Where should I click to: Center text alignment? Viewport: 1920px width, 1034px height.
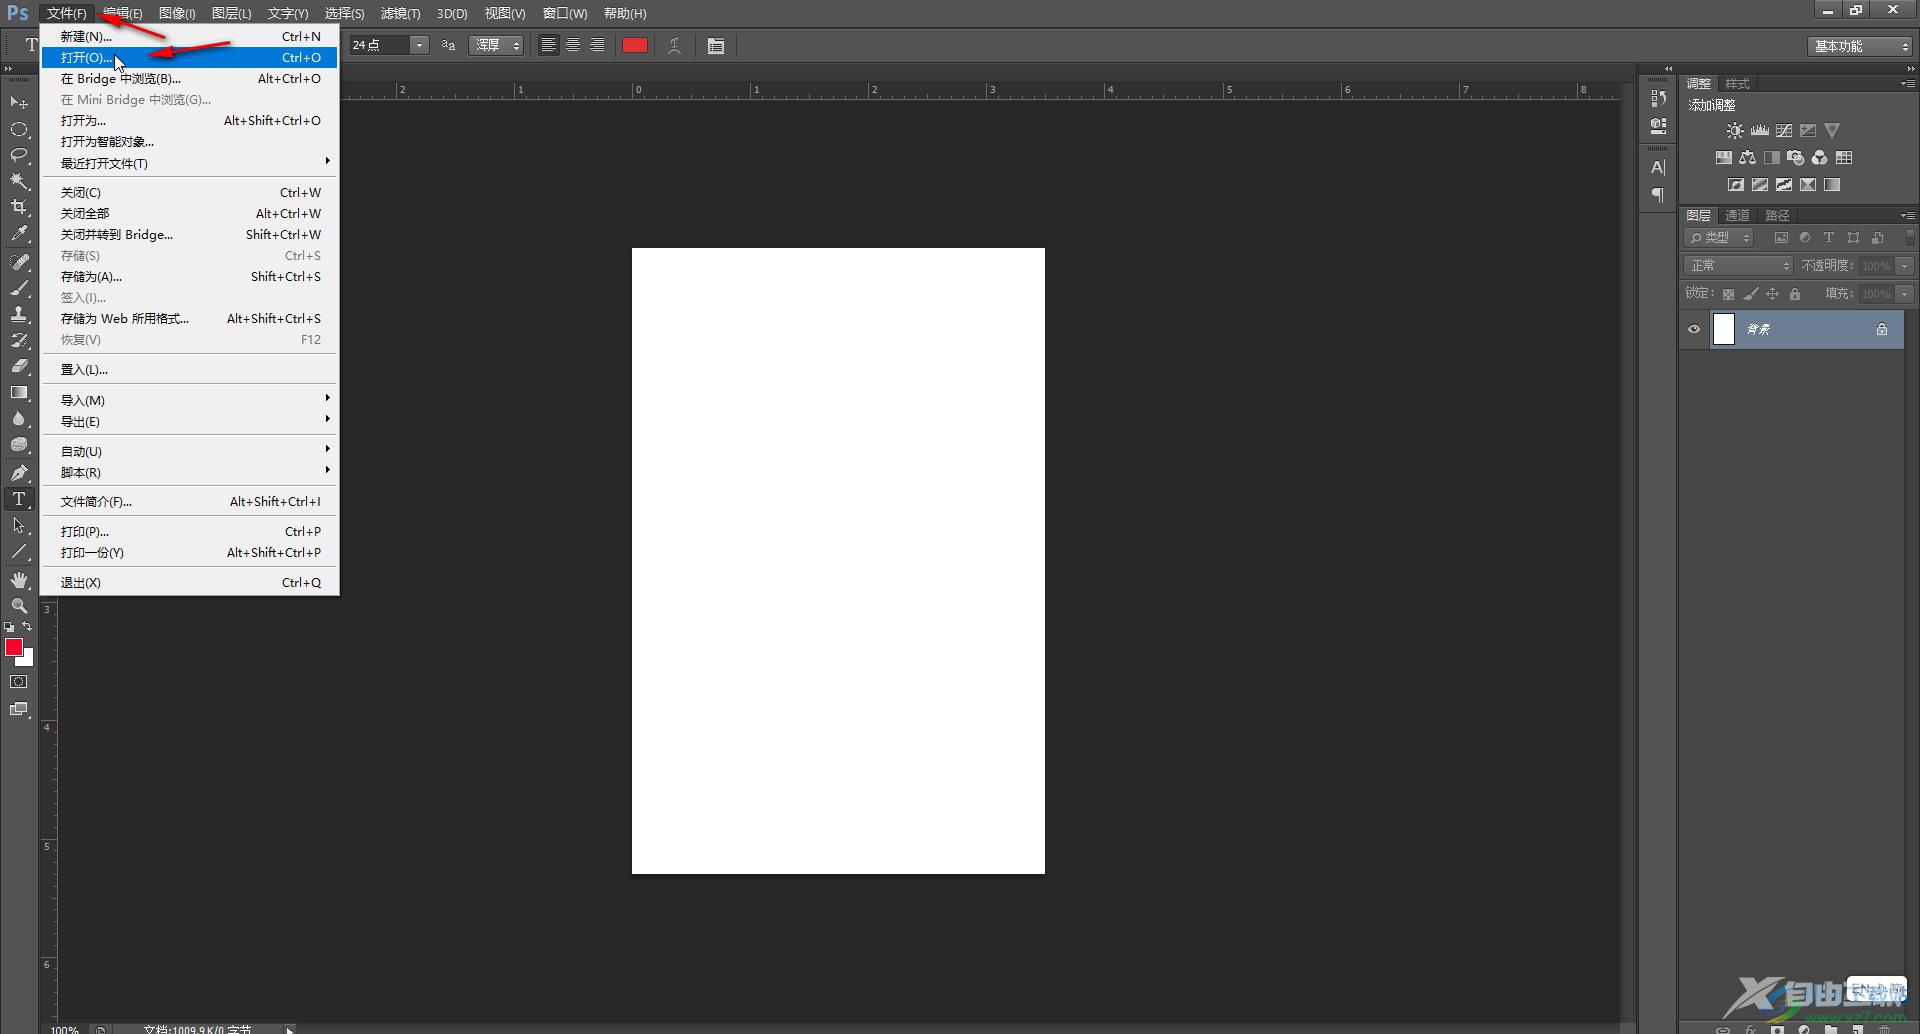coord(573,45)
